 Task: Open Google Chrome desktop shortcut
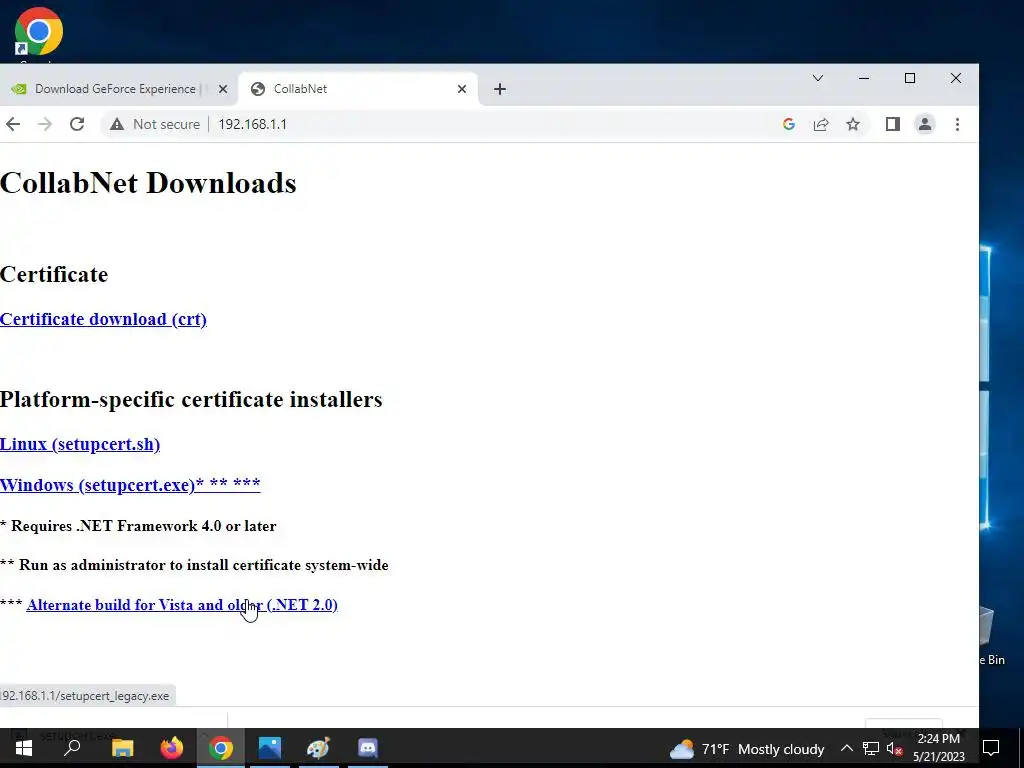pos(38,33)
